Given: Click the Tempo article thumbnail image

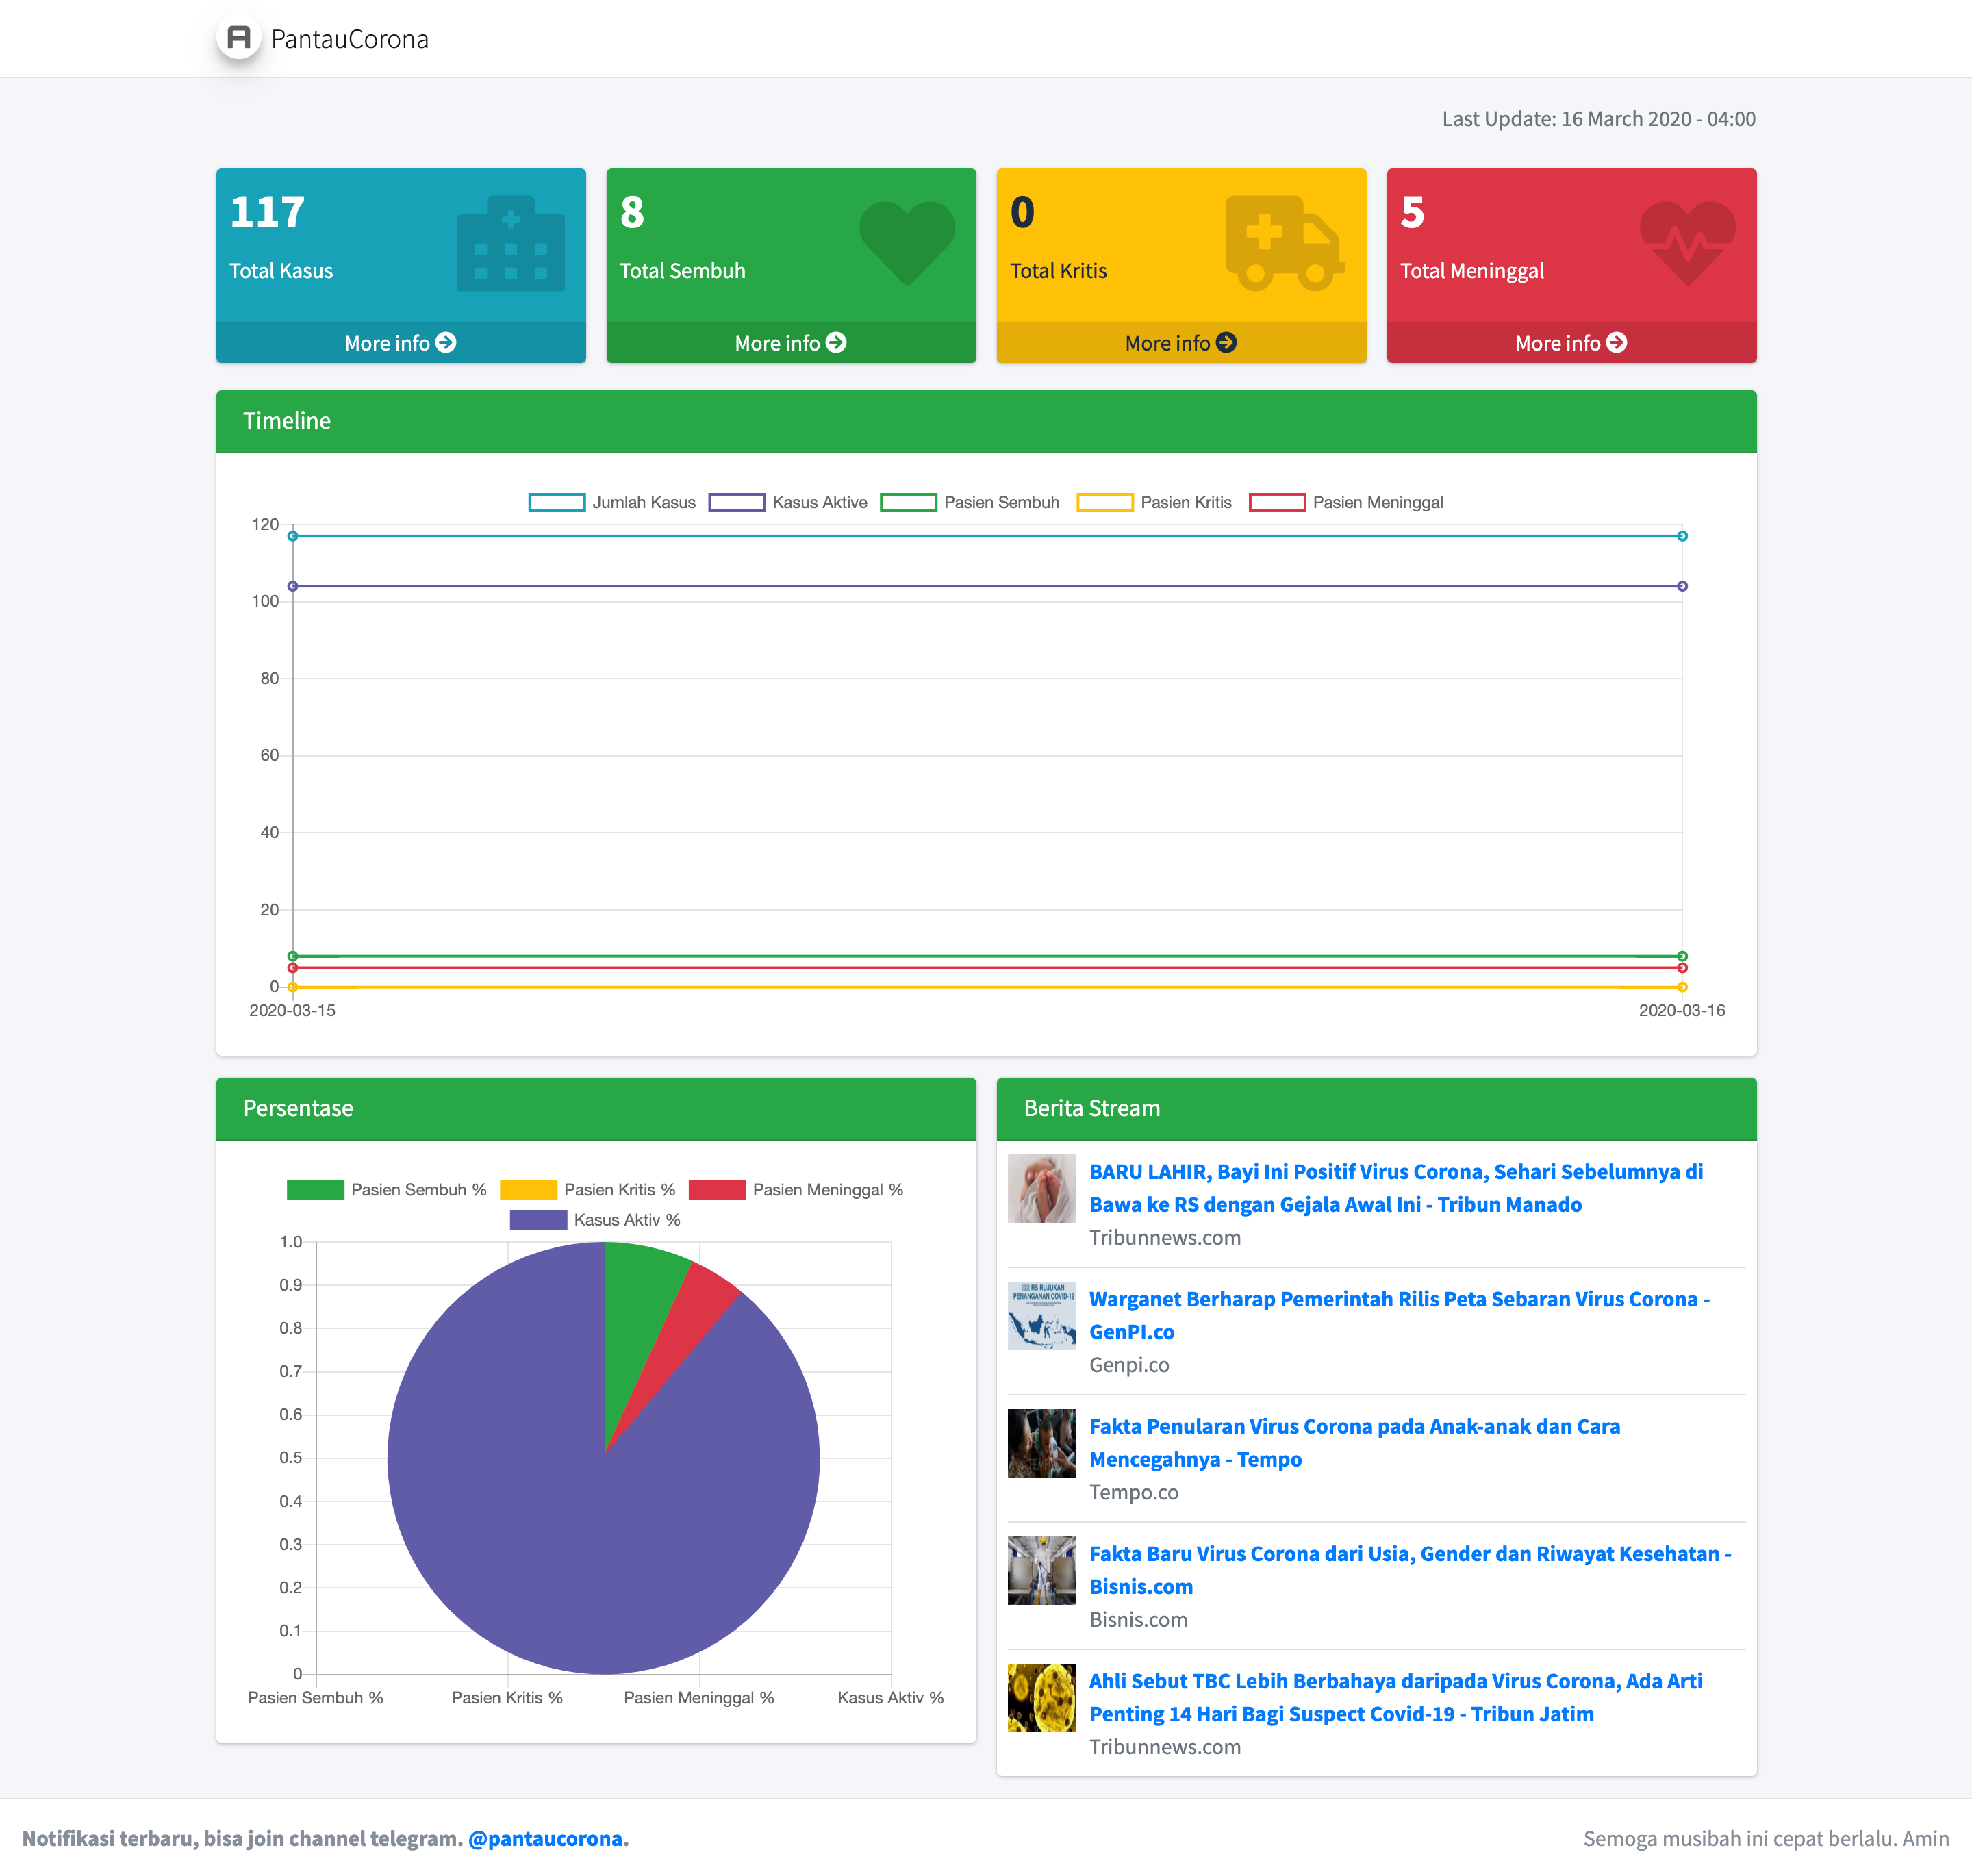Looking at the screenshot, I should point(1041,1442).
